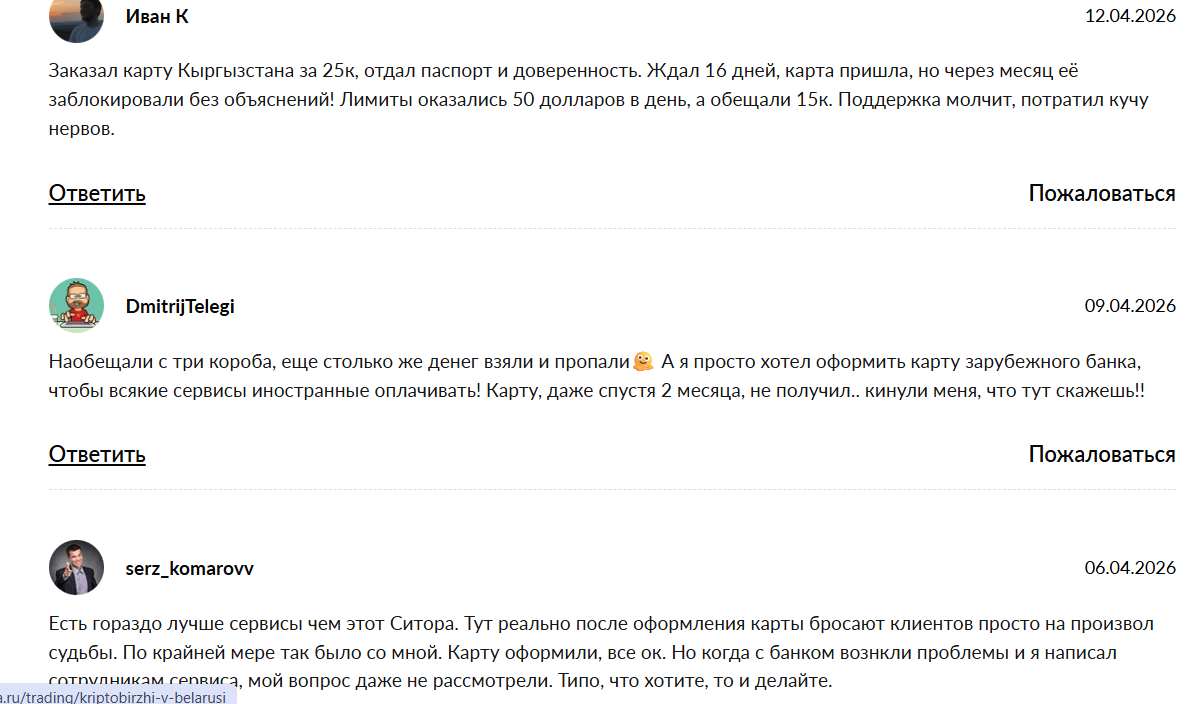The height and width of the screenshot is (704, 1197).
Task: Select the 06.04.2026 date label
Action: (x=1129, y=567)
